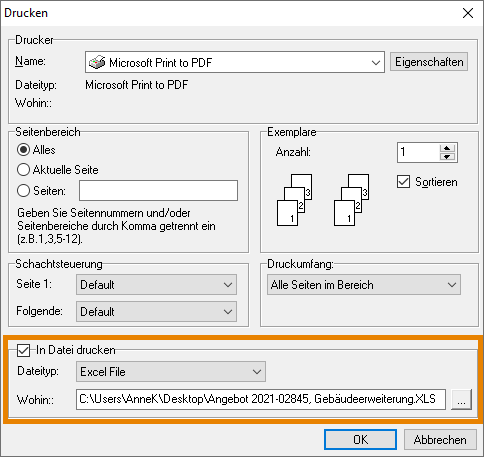
Task: Click into the Seiten page range field
Action: [158, 191]
